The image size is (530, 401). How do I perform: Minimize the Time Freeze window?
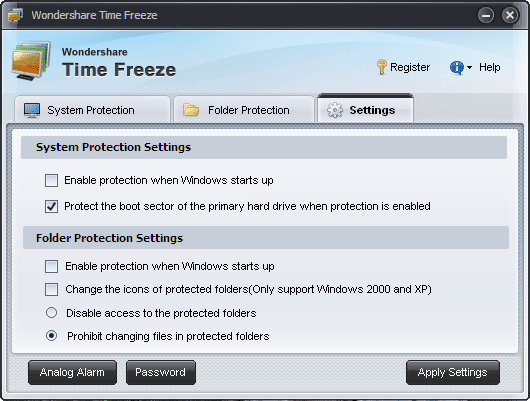(486, 16)
